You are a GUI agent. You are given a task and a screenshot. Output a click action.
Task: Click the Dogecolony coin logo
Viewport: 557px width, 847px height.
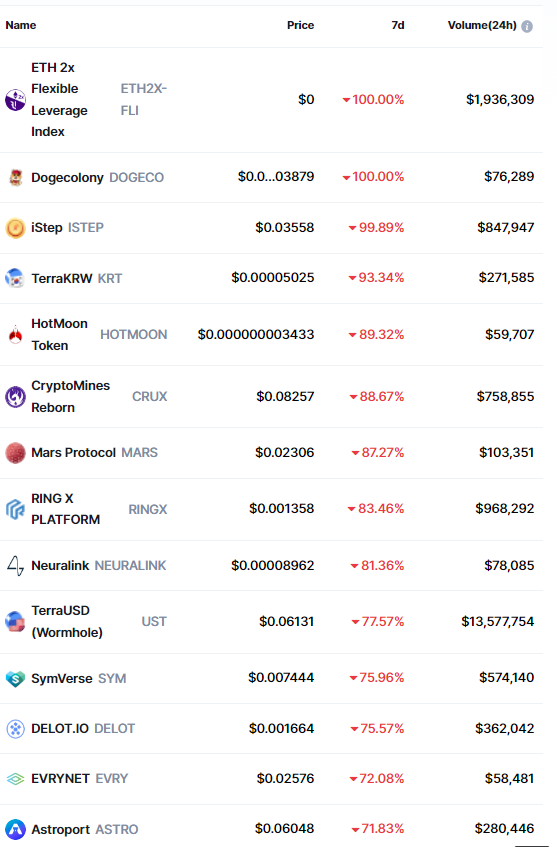click(x=15, y=177)
